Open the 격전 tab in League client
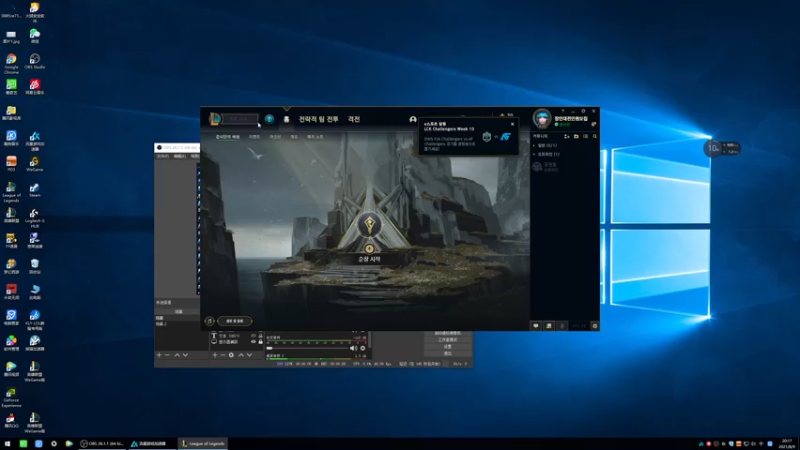The image size is (800, 450). click(x=354, y=119)
